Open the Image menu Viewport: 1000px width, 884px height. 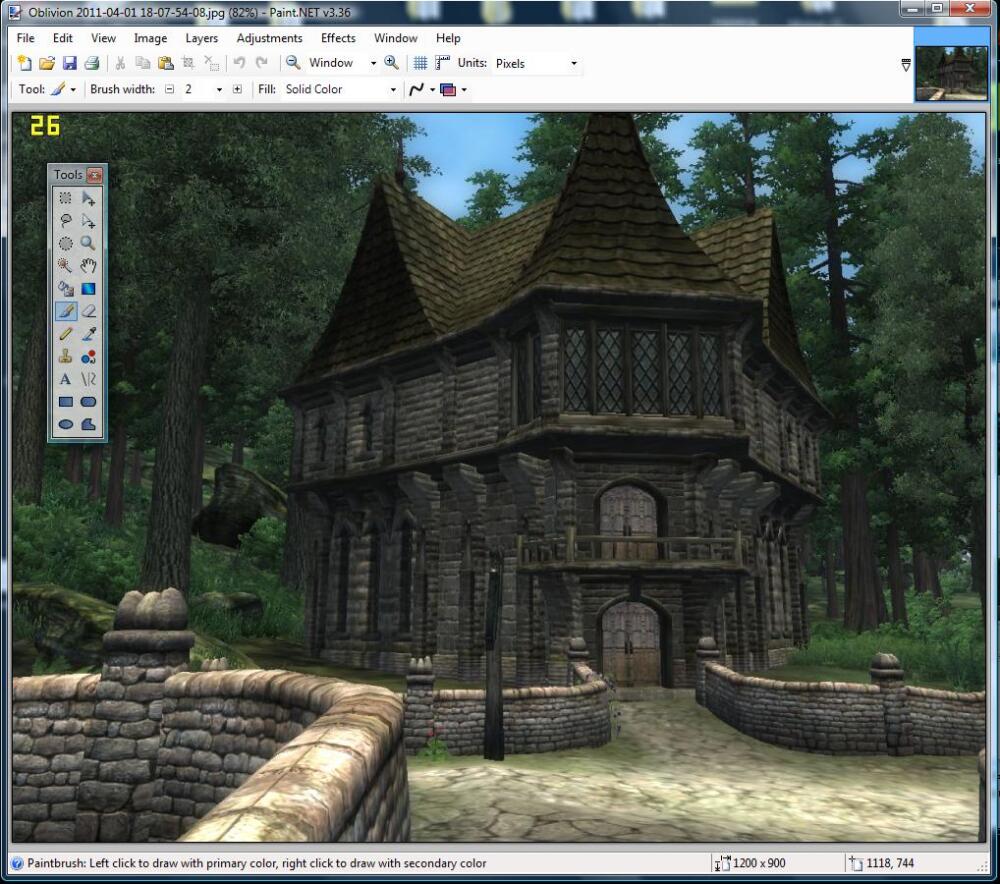[151, 38]
